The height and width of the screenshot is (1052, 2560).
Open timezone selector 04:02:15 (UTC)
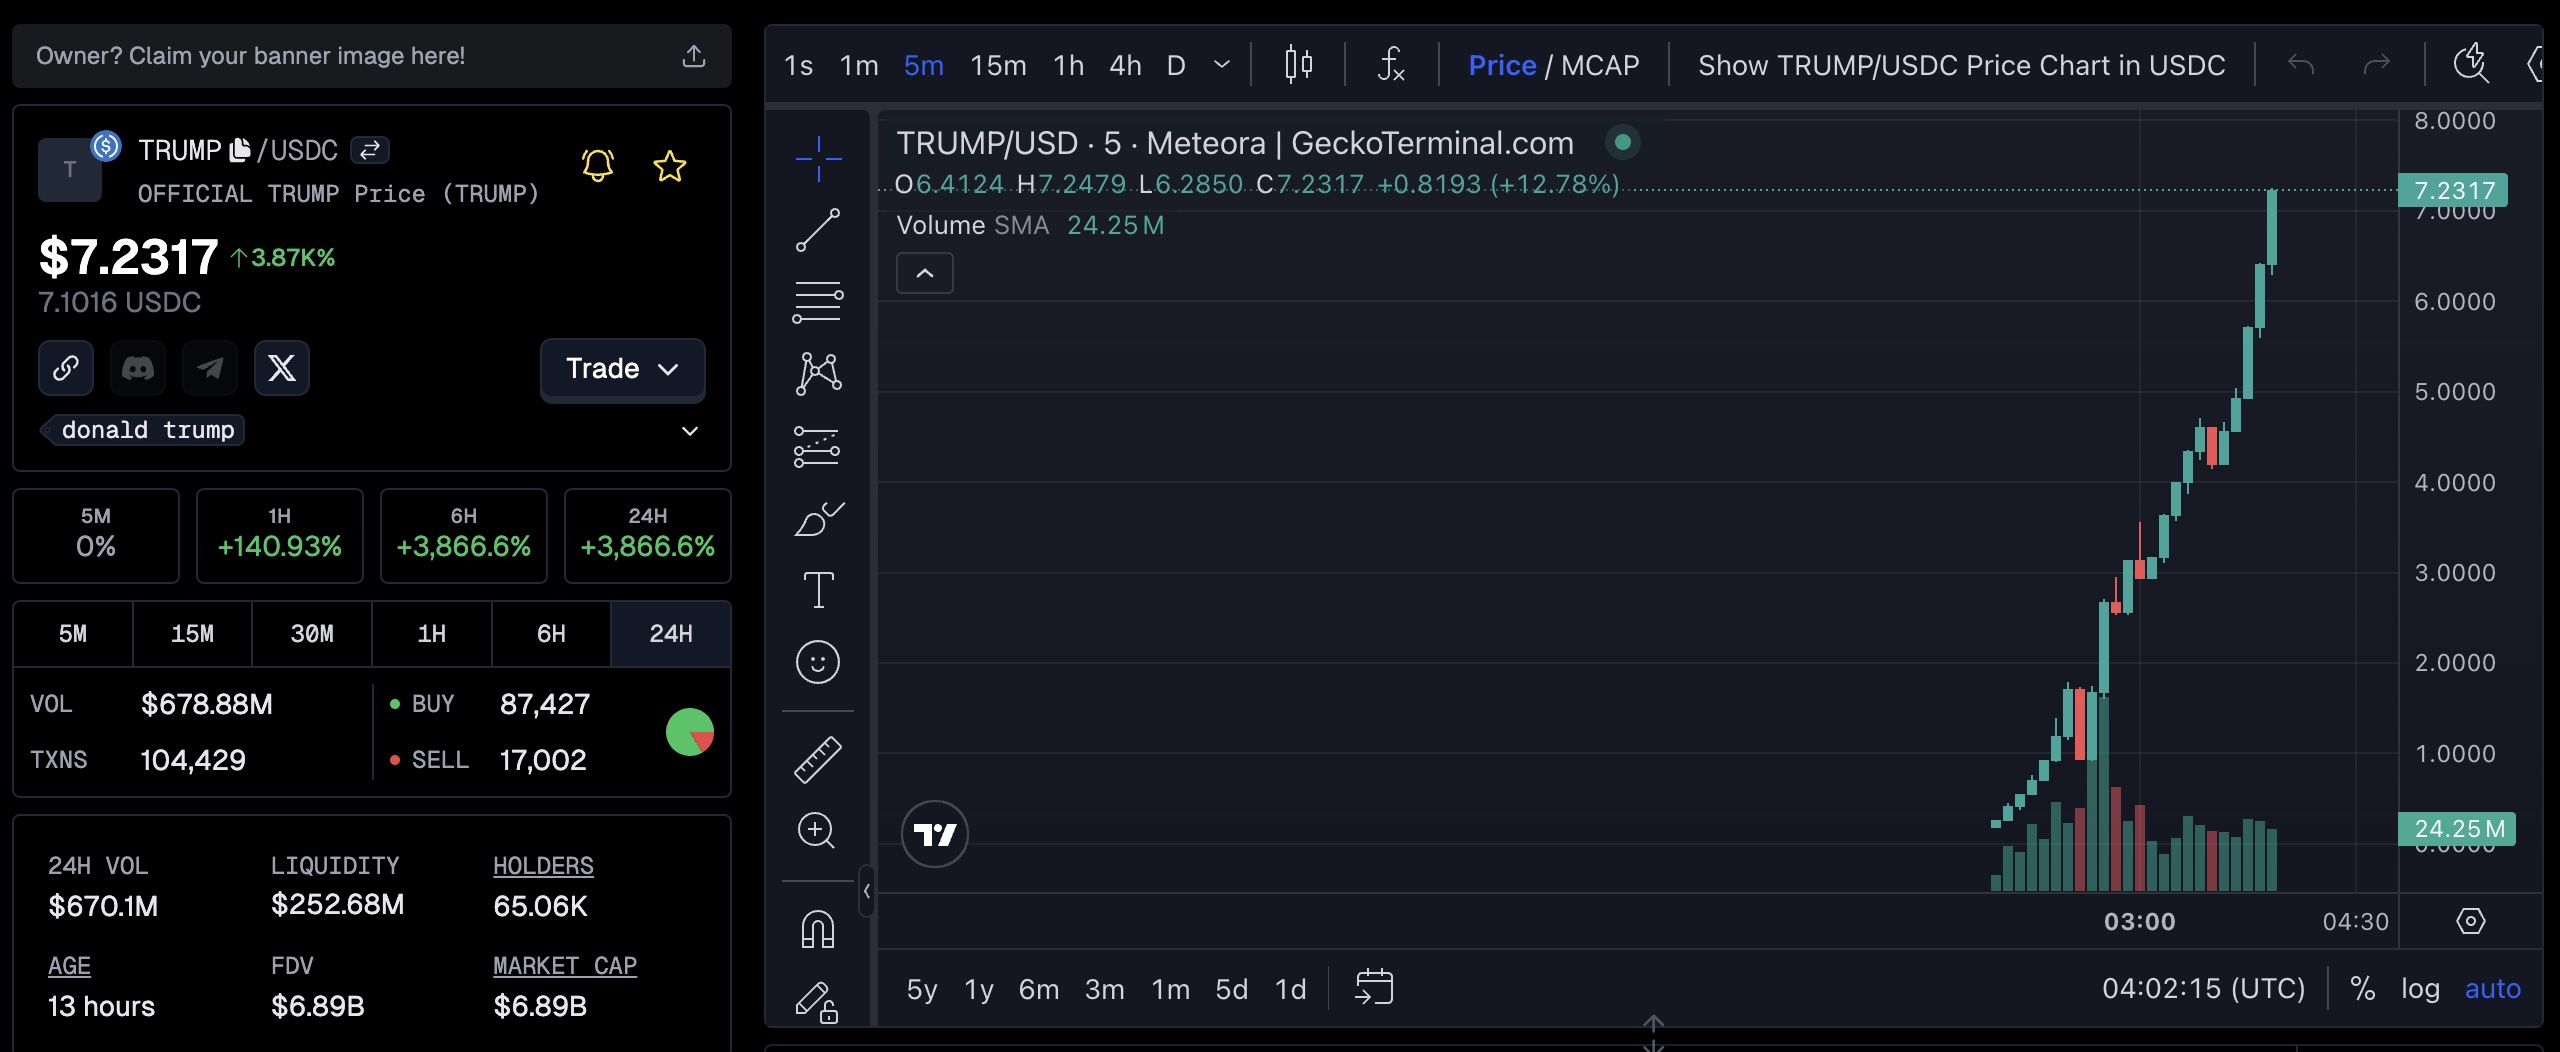click(2203, 988)
